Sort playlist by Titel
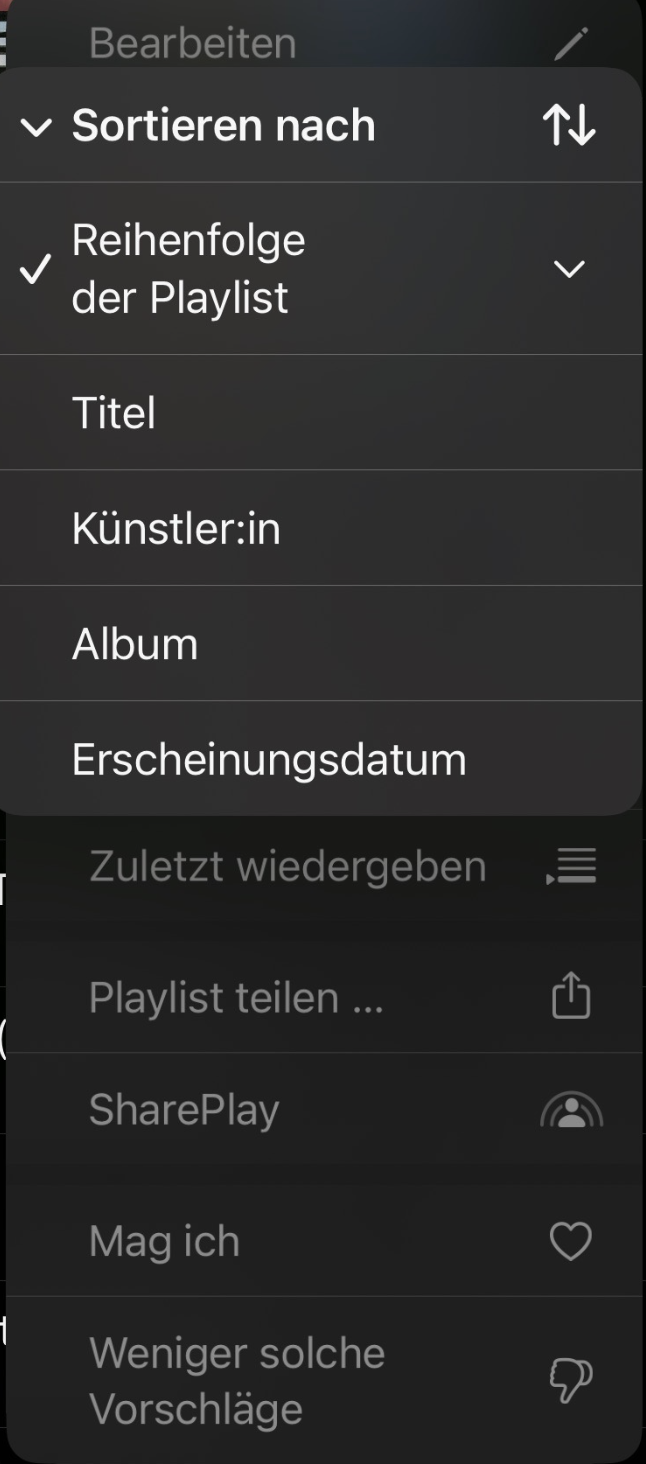Image resolution: width=646 pixels, height=1464 pixels. pyautogui.click(x=114, y=413)
